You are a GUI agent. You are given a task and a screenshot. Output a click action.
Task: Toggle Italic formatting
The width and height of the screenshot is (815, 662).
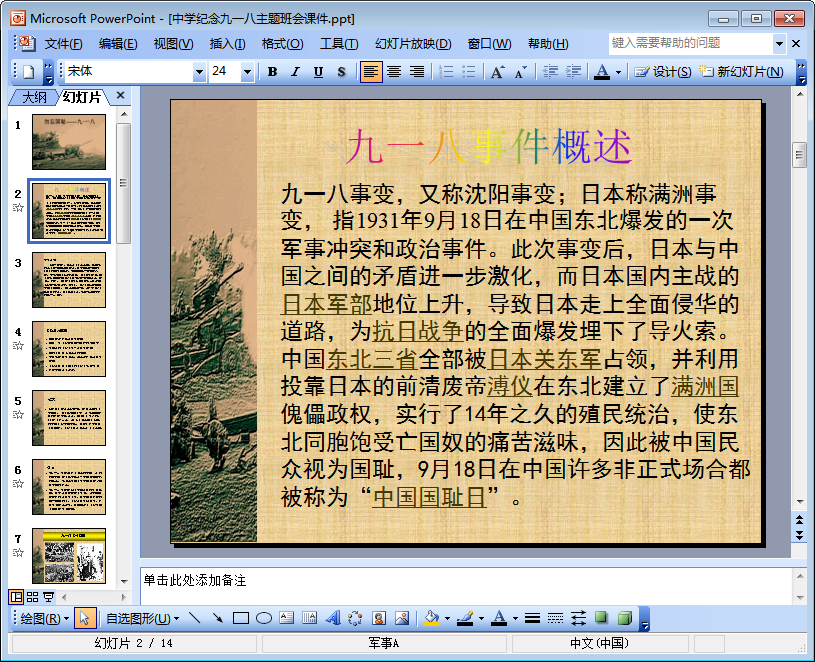(295, 72)
